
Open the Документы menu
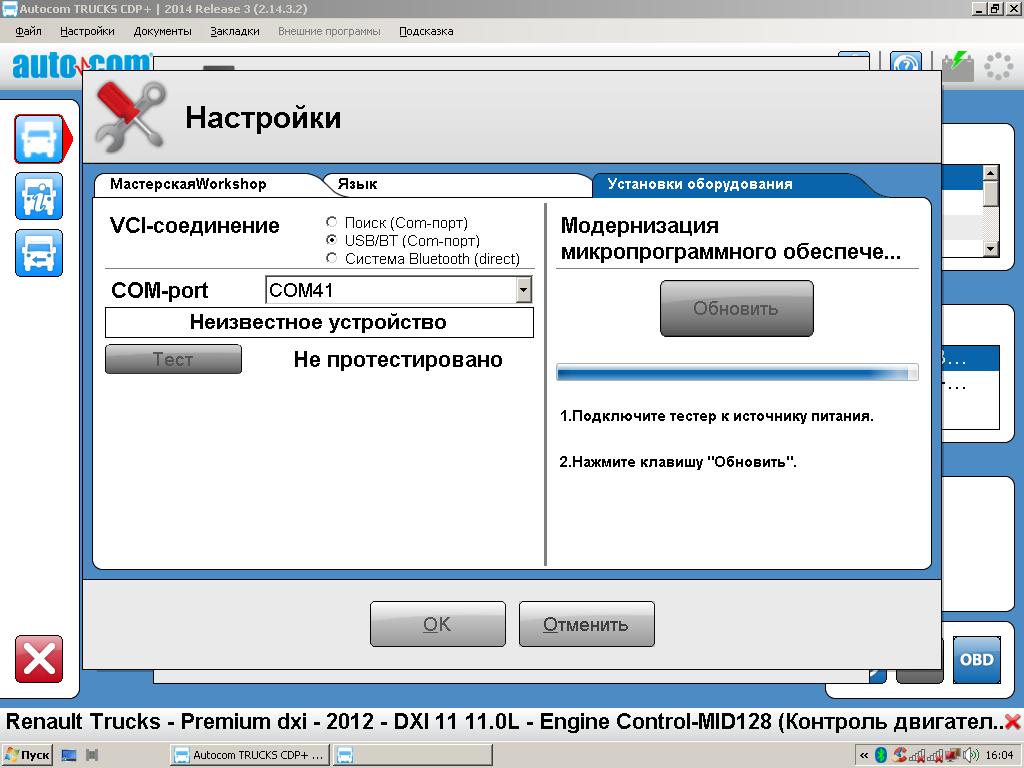tap(162, 31)
